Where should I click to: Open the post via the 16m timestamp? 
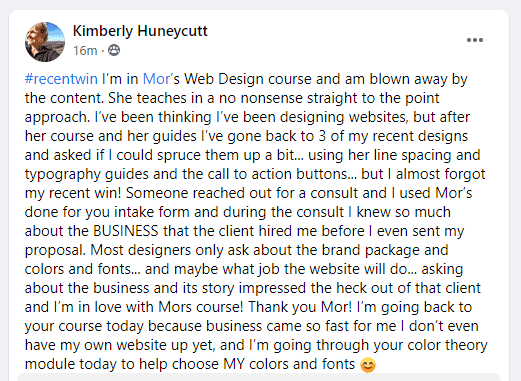click(85, 51)
